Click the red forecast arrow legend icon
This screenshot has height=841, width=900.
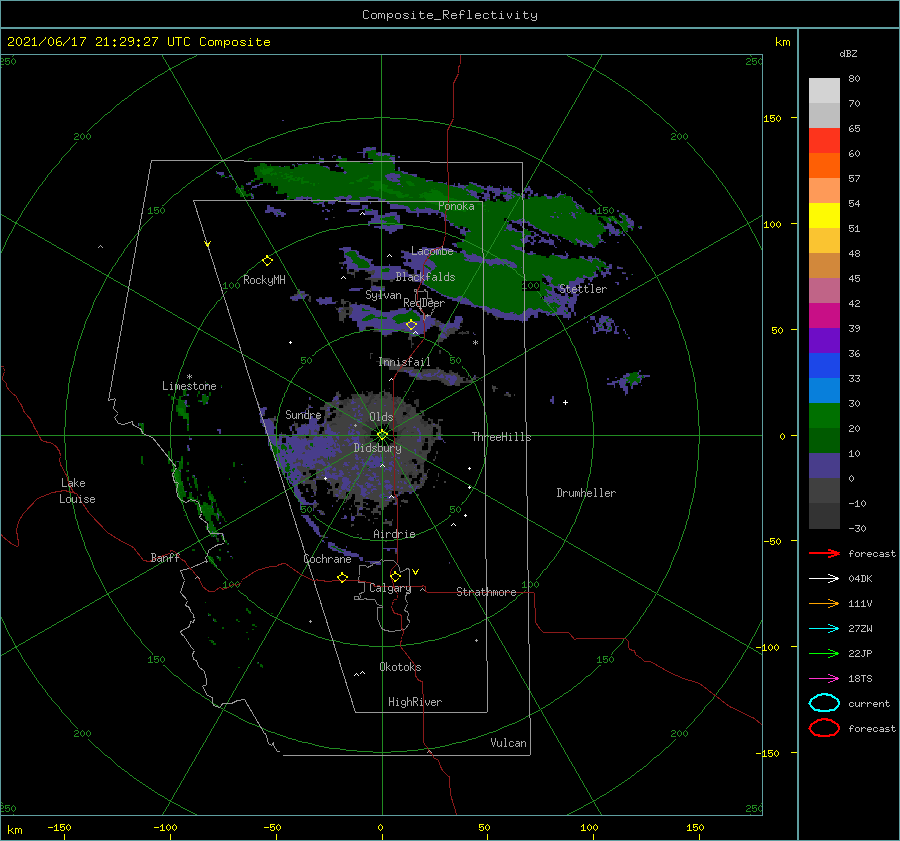pos(824,553)
